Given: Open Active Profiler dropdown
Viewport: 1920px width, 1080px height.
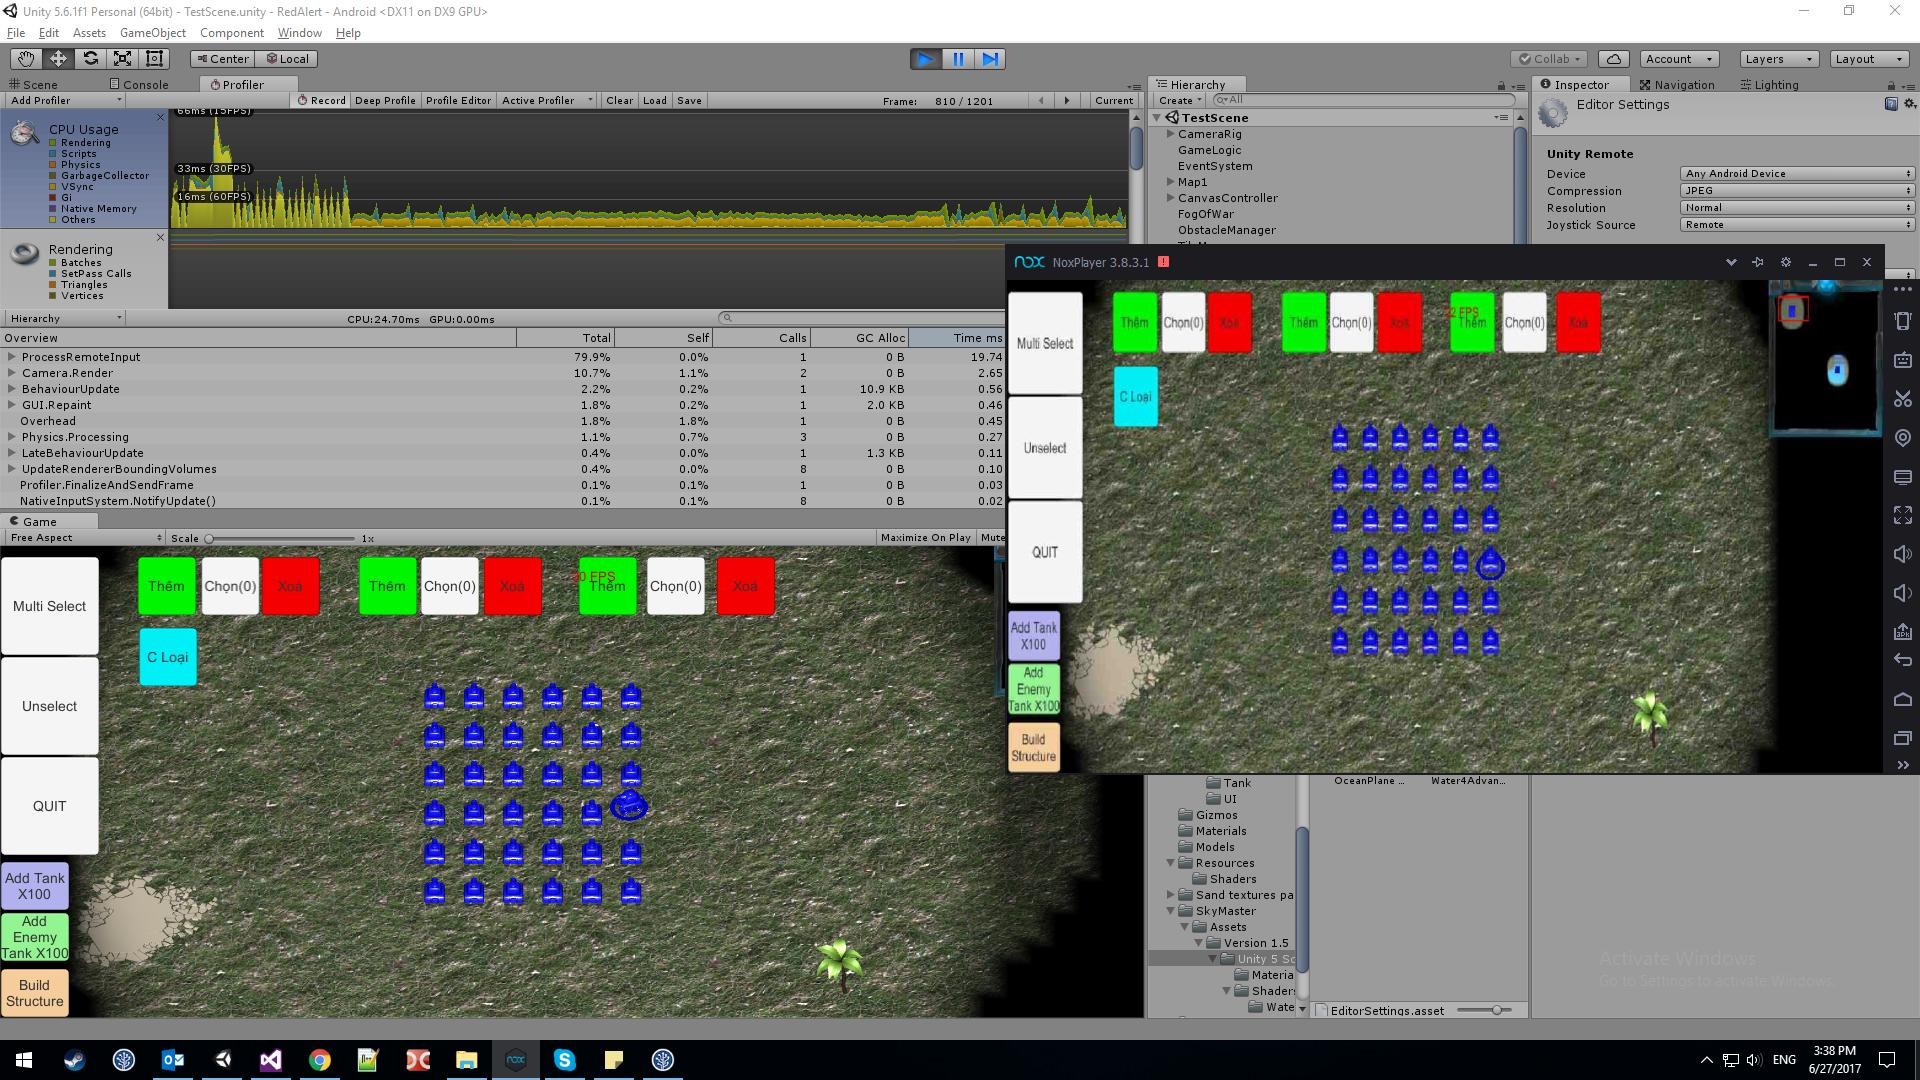Looking at the screenshot, I should (547, 101).
